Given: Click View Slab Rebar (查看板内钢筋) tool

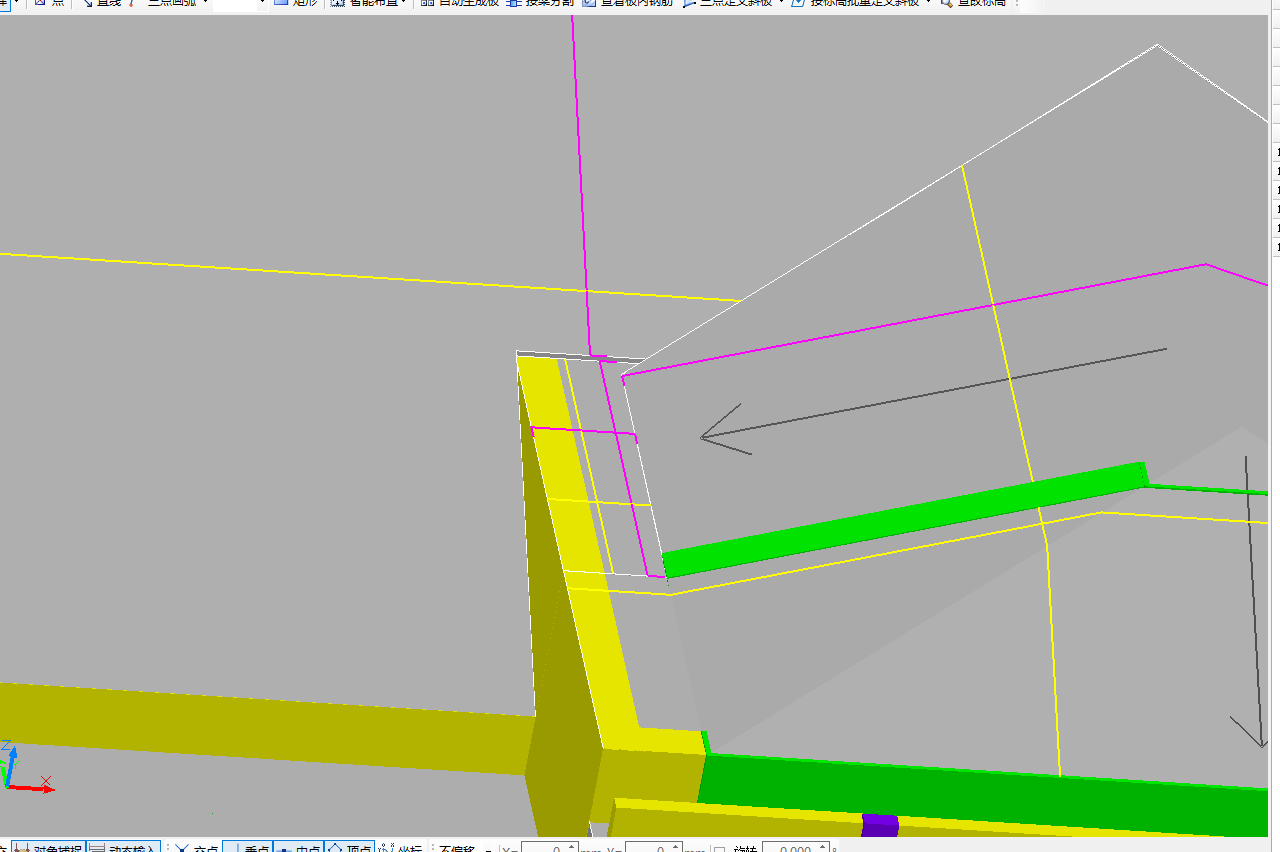Looking at the screenshot, I should [629, 4].
